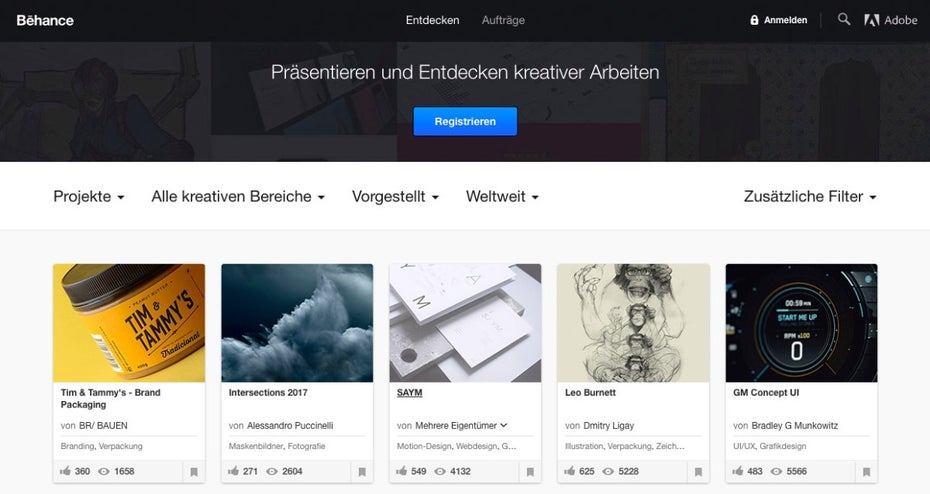Click the Adobe logo icon

(871, 20)
